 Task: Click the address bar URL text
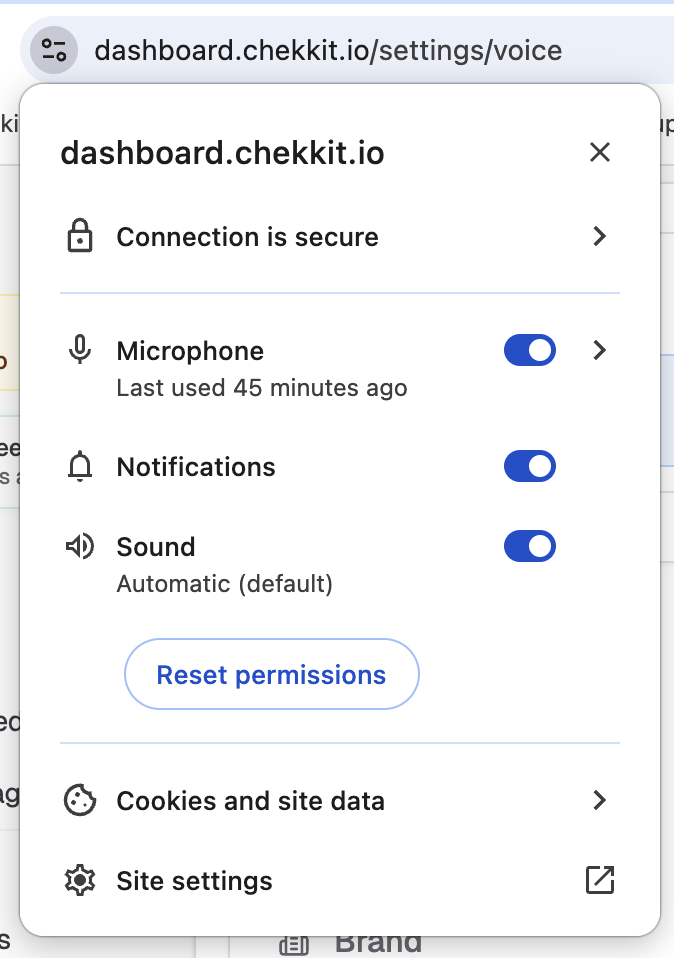point(328,50)
